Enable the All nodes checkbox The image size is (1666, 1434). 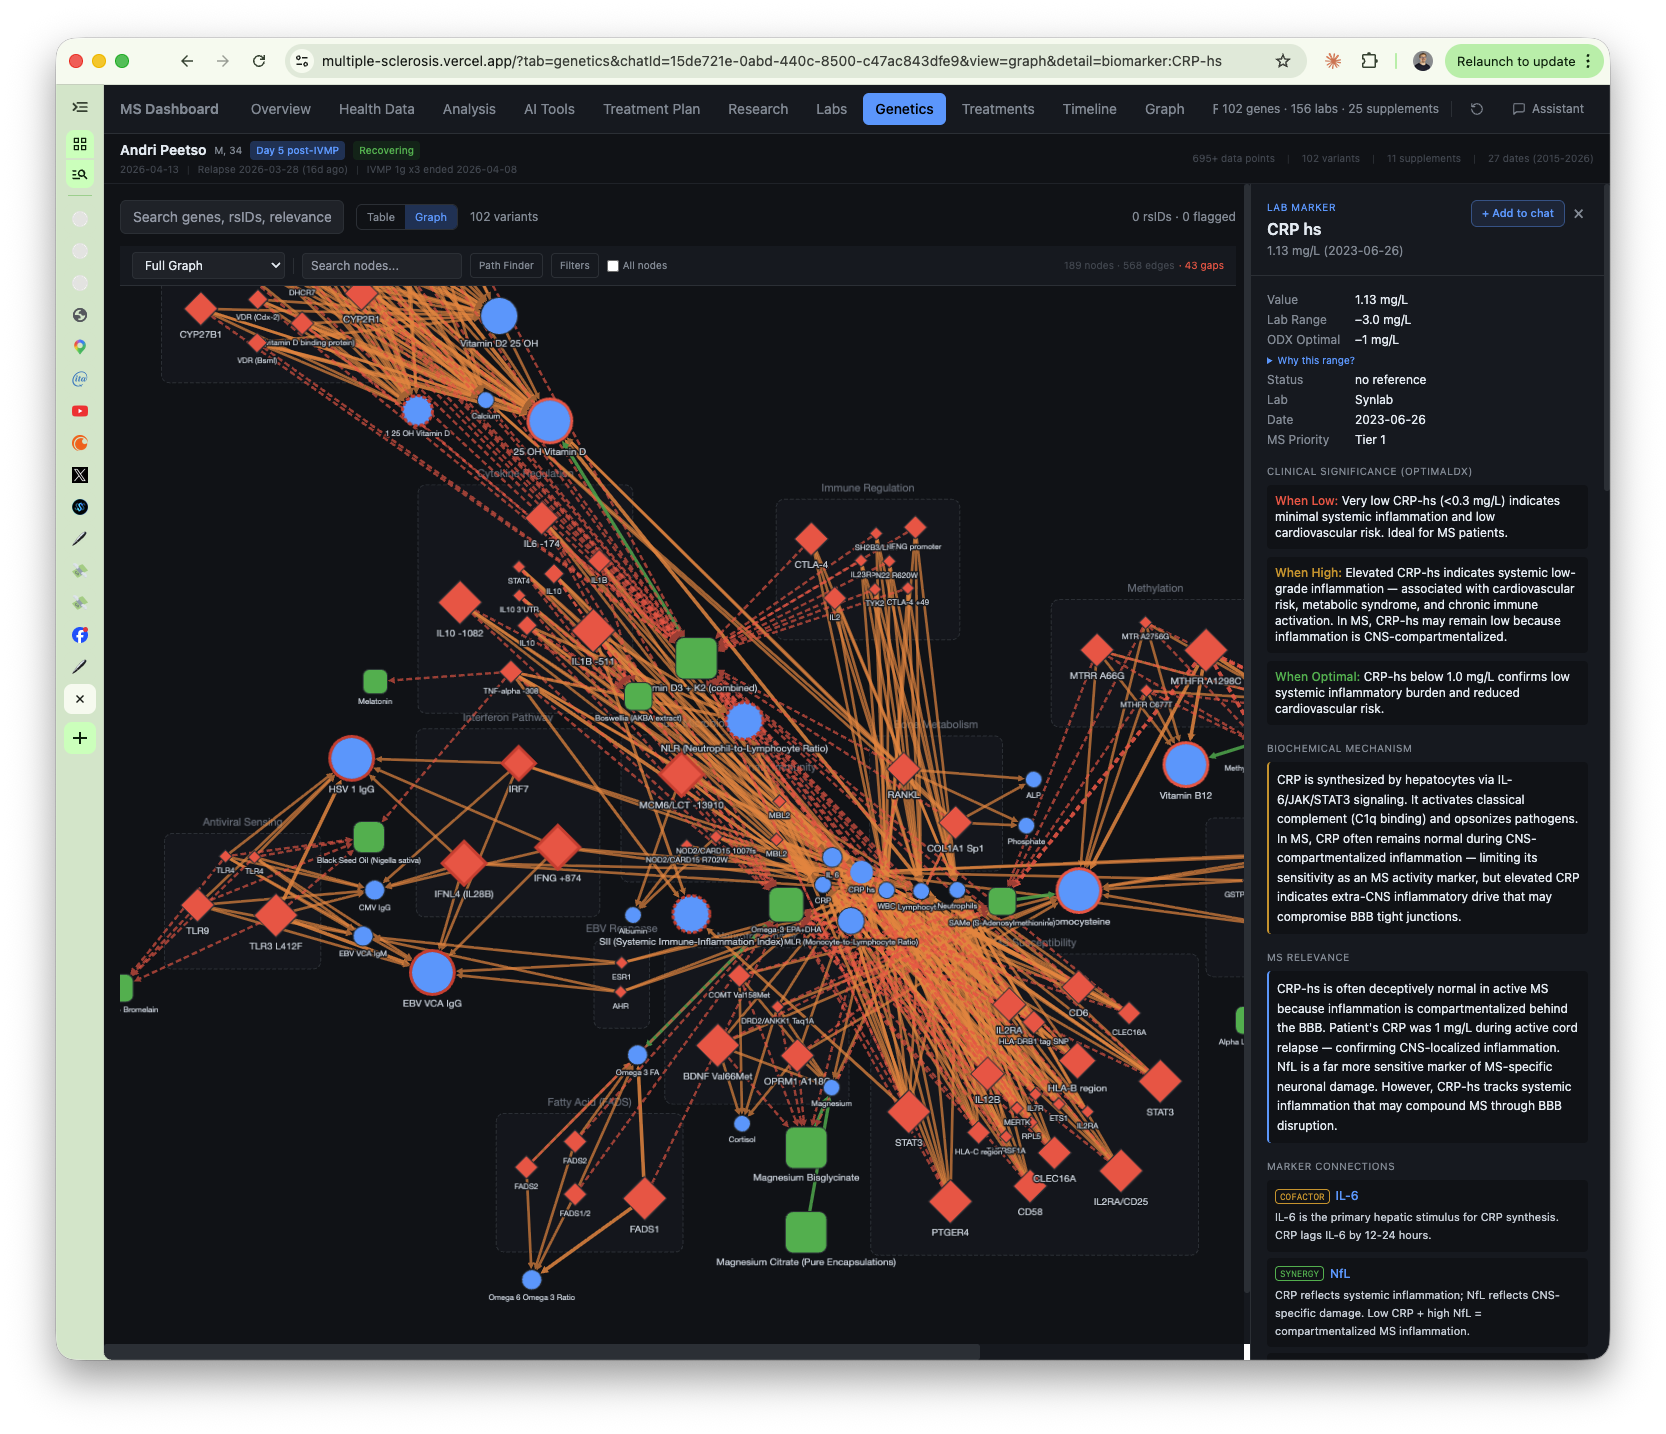pyautogui.click(x=612, y=265)
